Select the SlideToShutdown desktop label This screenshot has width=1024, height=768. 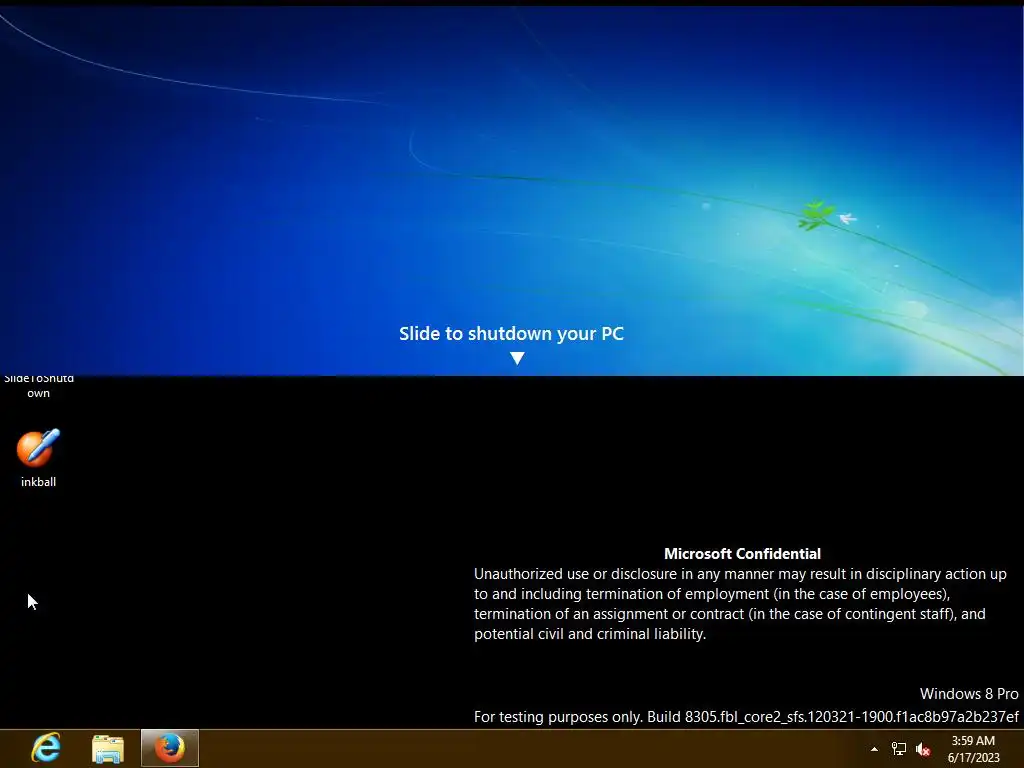(x=39, y=386)
